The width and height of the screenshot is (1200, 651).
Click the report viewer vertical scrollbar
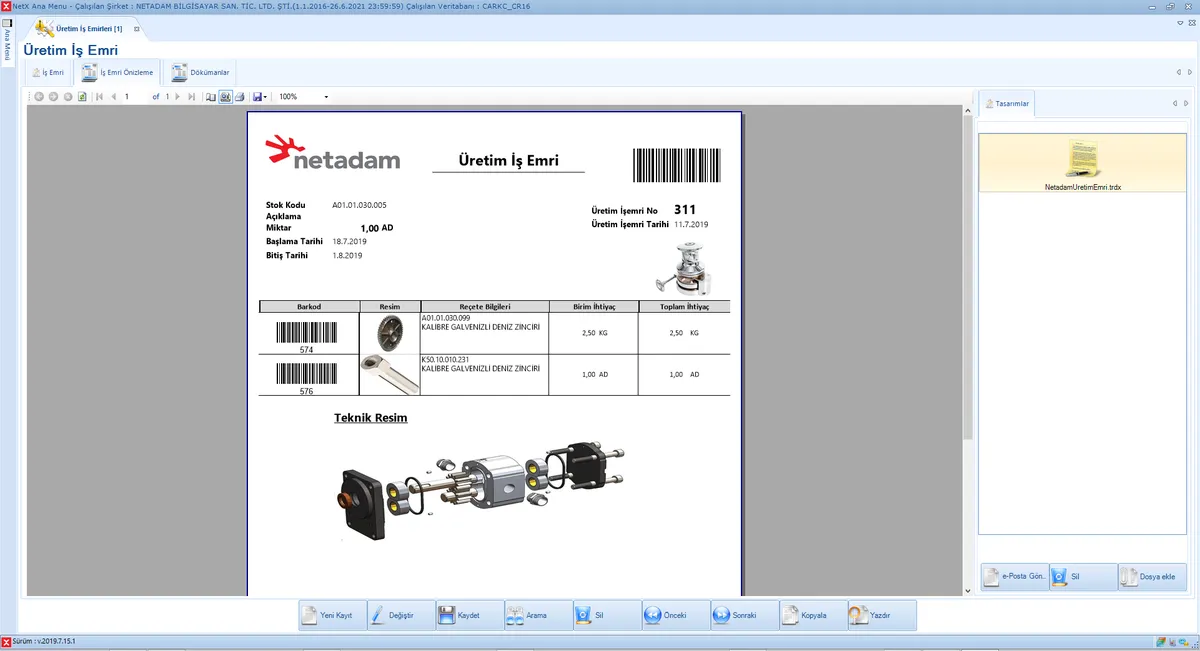pos(966,300)
